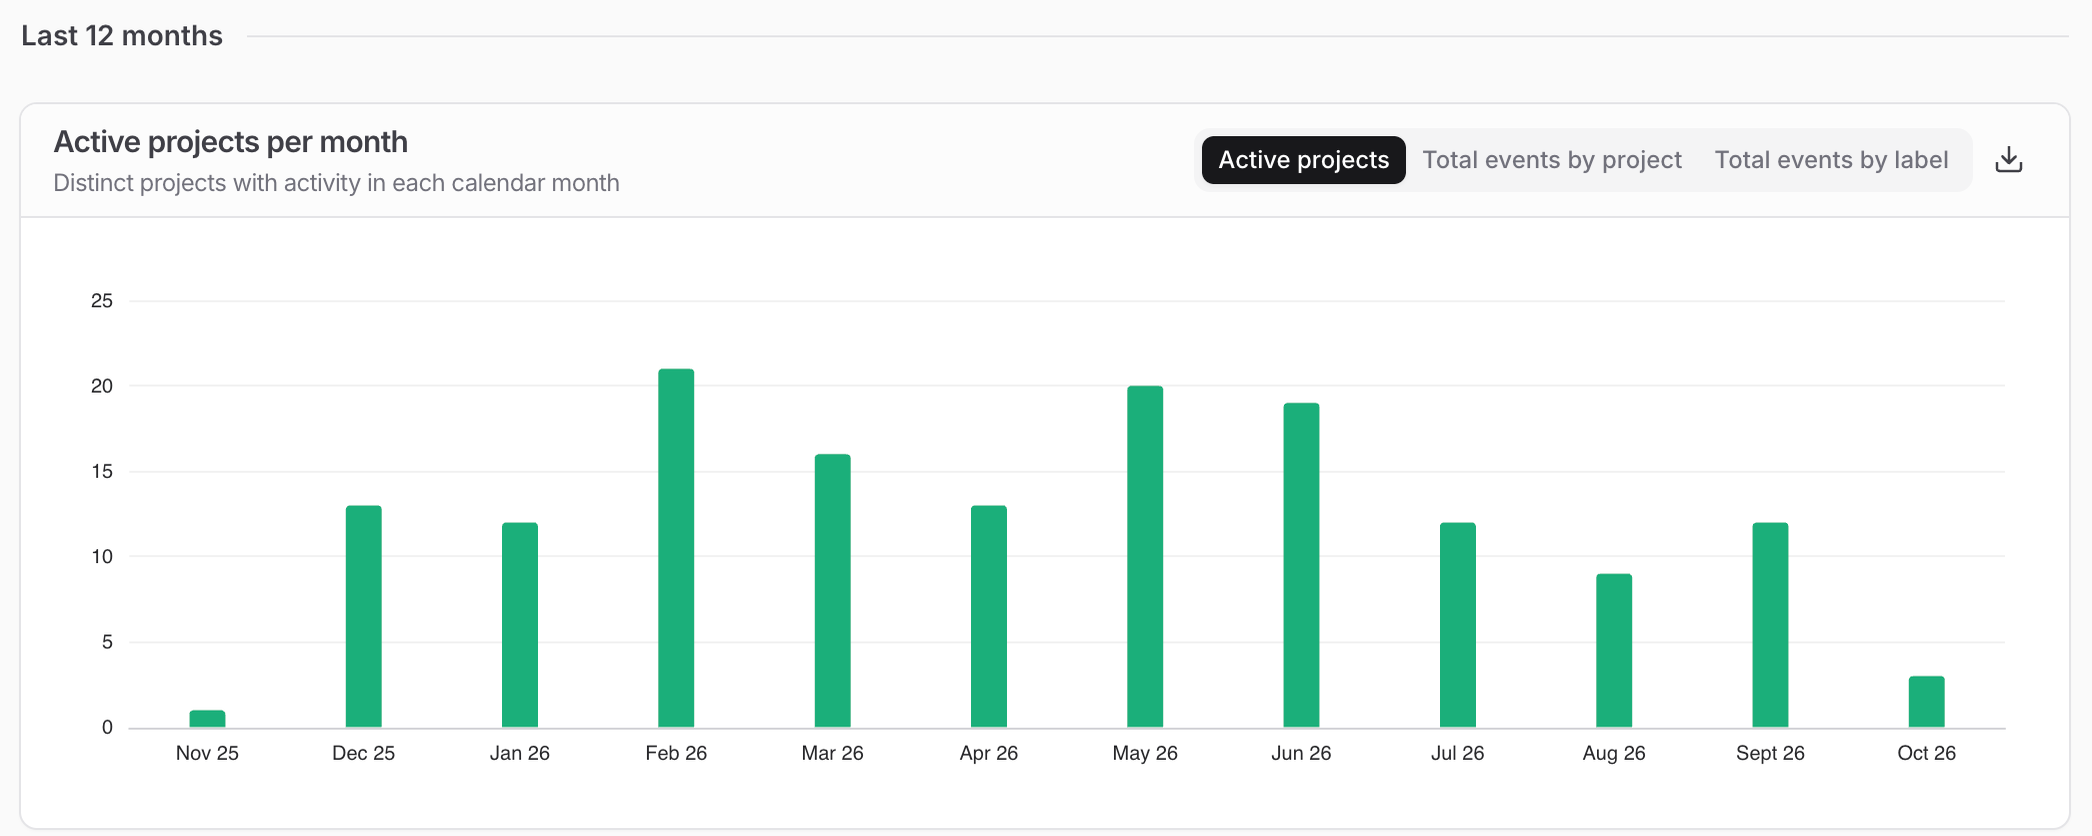The width and height of the screenshot is (2092, 836).
Task: Click the 'Apr 26' axis label
Action: 989,753
